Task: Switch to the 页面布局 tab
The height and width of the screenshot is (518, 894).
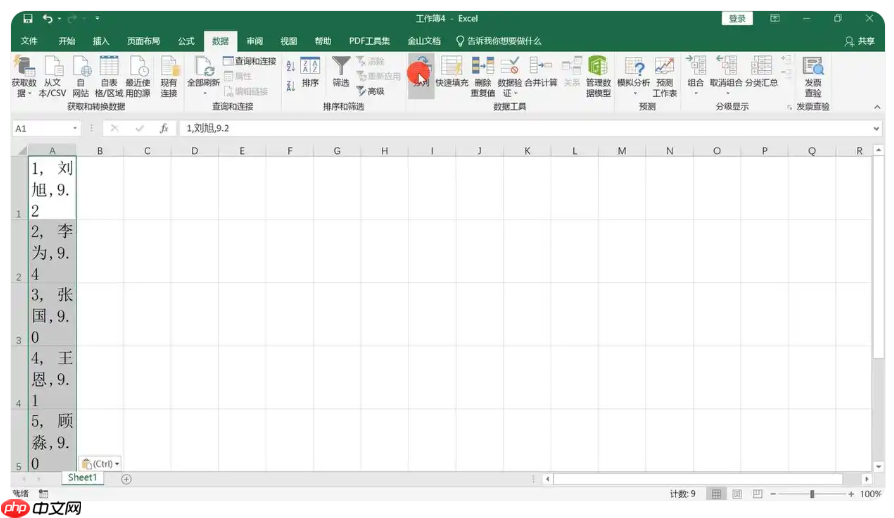Action: (144, 41)
